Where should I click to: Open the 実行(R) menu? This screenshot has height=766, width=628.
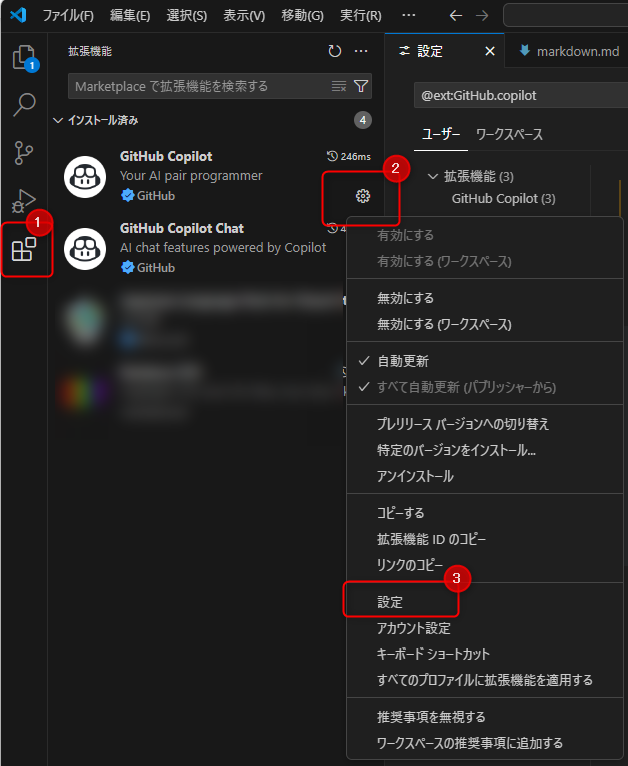(360, 16)
